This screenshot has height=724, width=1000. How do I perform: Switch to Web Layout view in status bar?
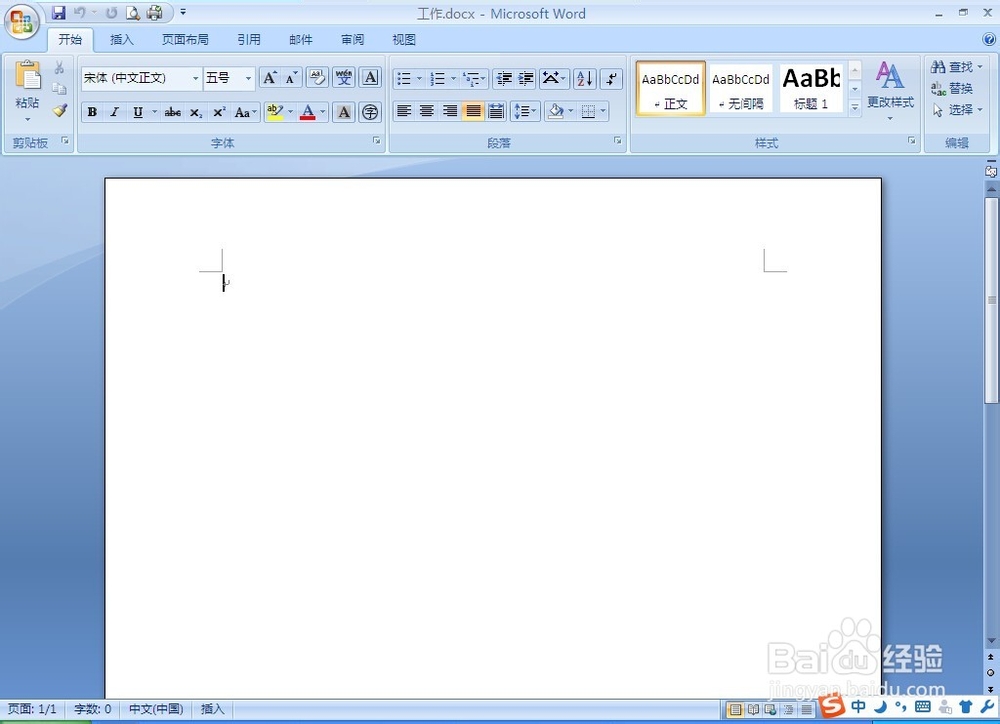pyautogui.click(x=771, y=709)
